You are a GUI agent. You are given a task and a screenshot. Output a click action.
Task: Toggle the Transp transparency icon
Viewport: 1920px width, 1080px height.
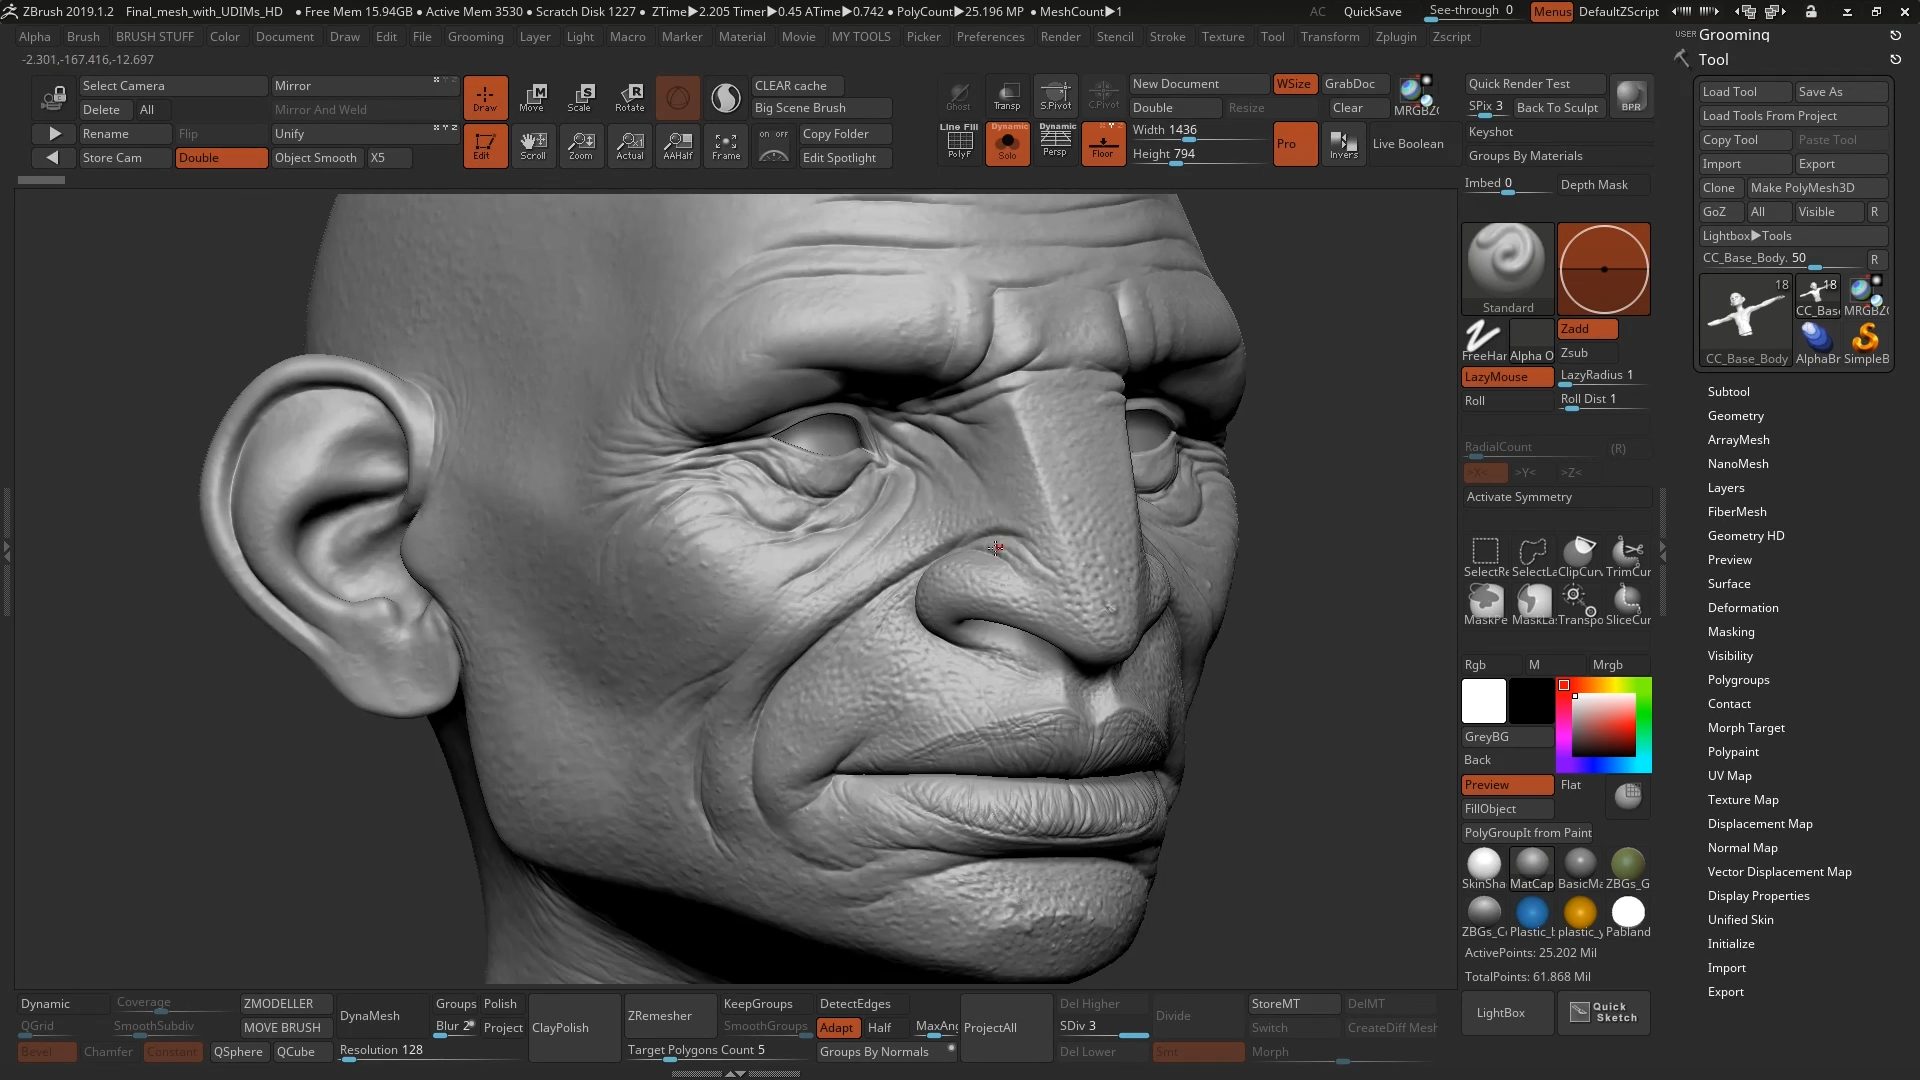(x=1007, y=97)
